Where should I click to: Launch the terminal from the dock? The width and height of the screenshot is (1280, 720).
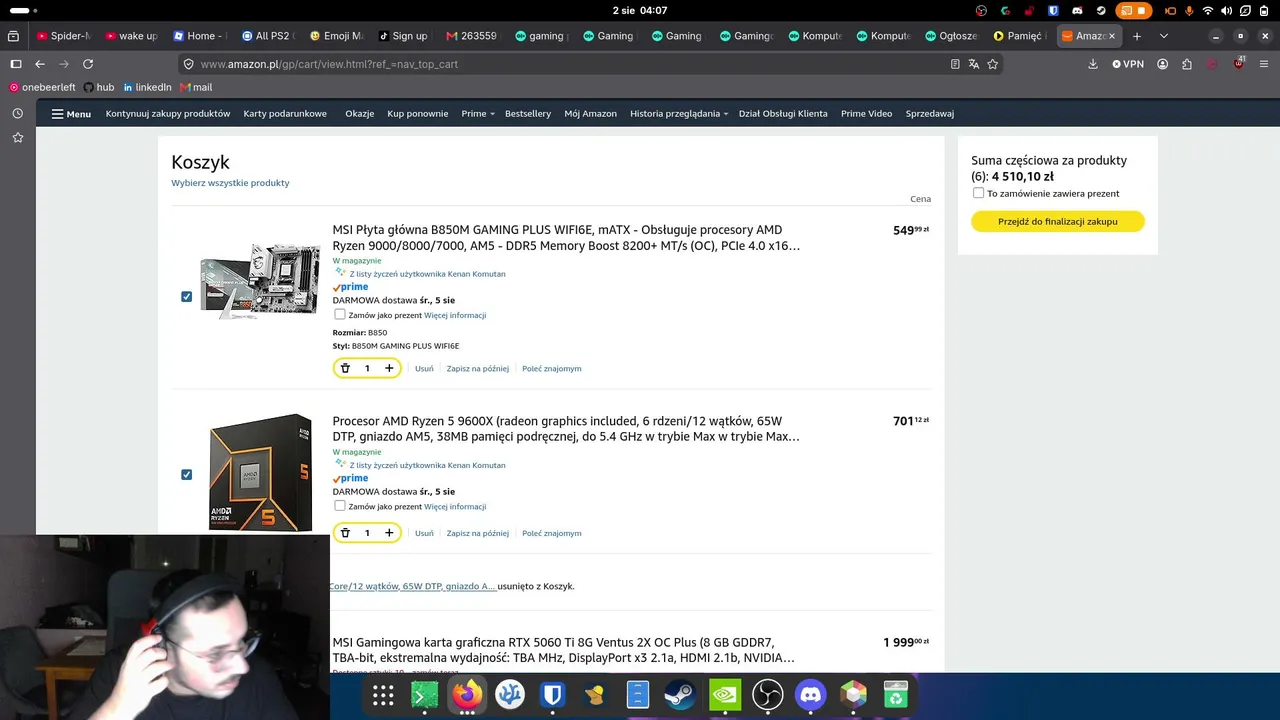pos(425,695)
